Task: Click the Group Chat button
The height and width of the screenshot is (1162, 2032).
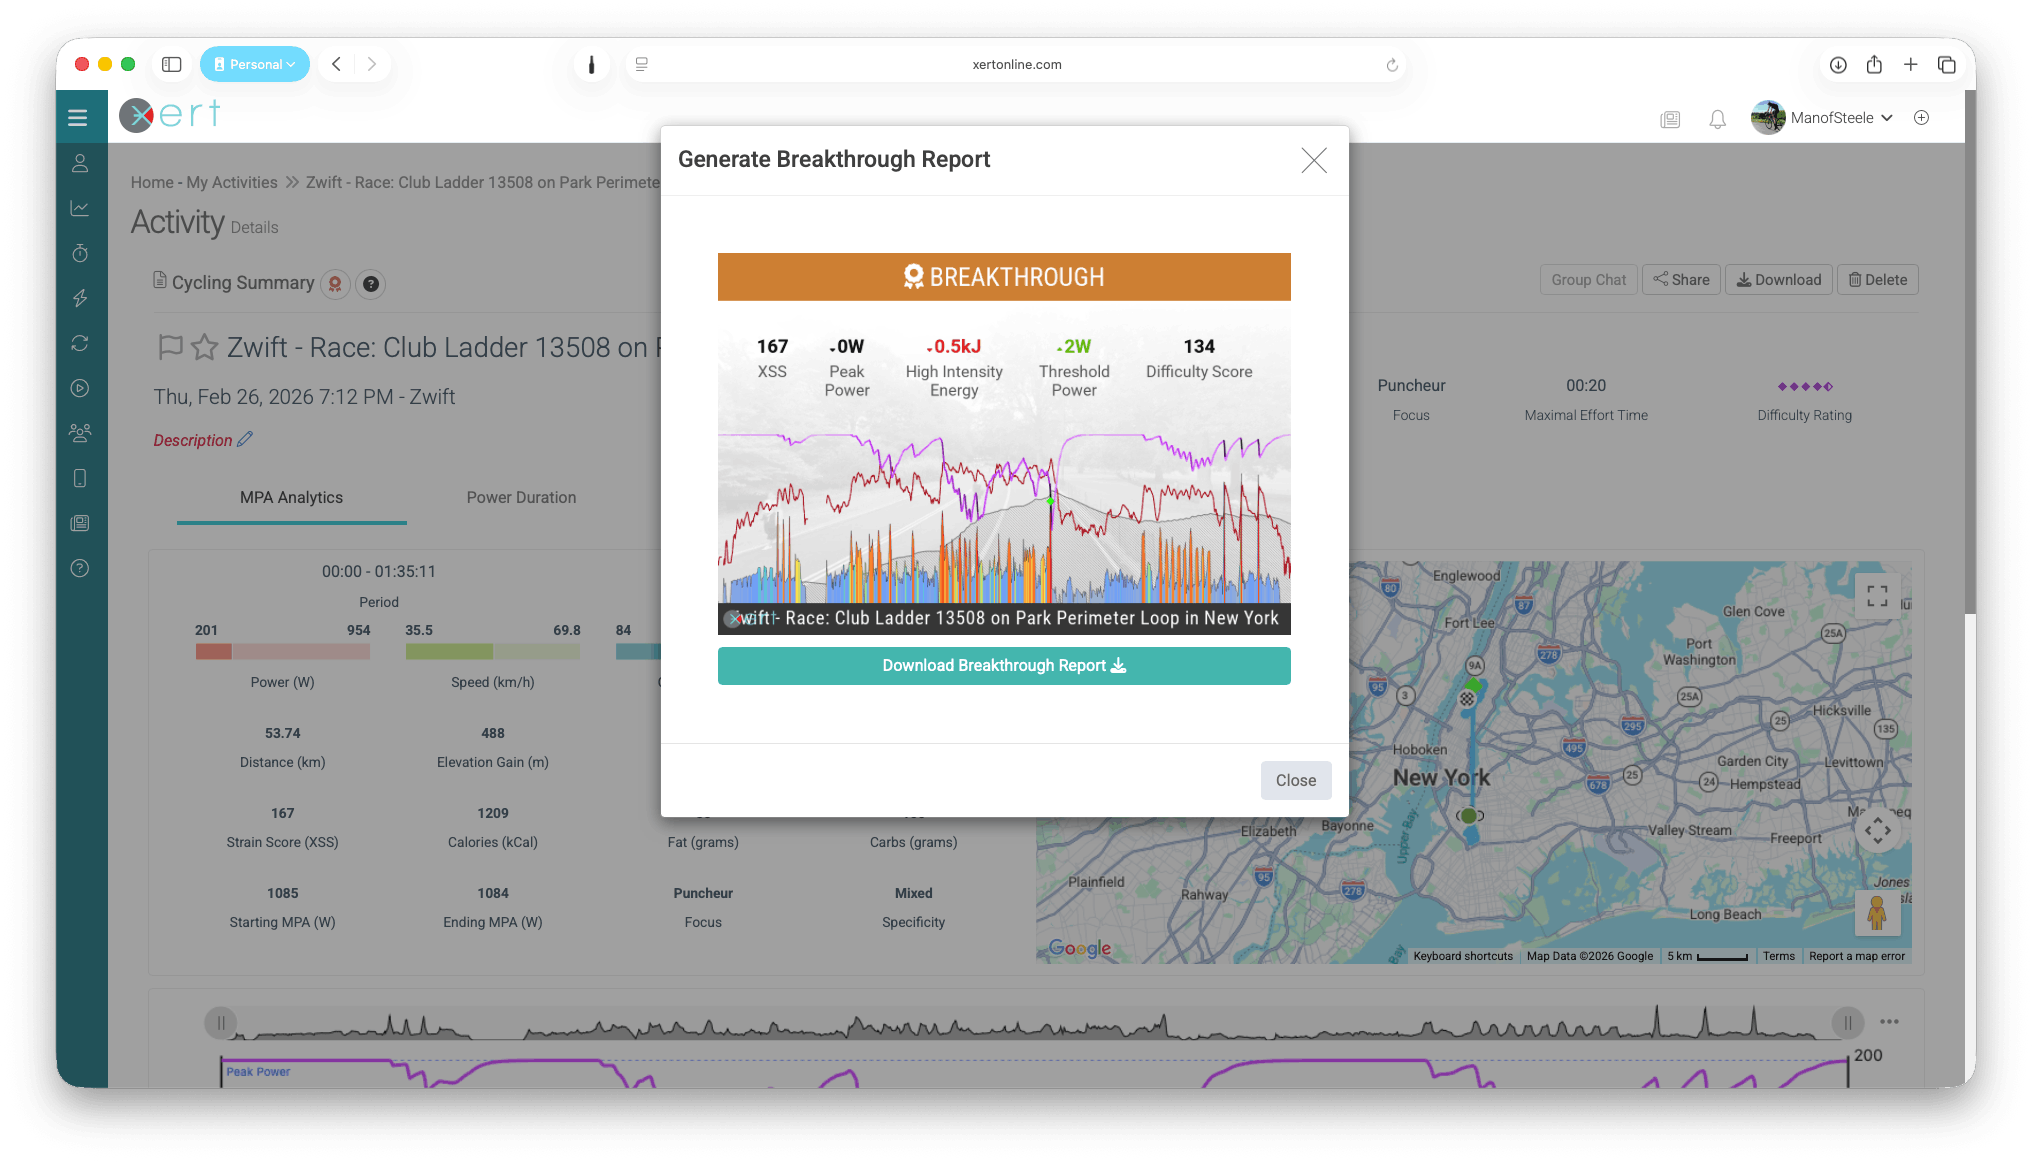Action: [x=1588, y=280]
